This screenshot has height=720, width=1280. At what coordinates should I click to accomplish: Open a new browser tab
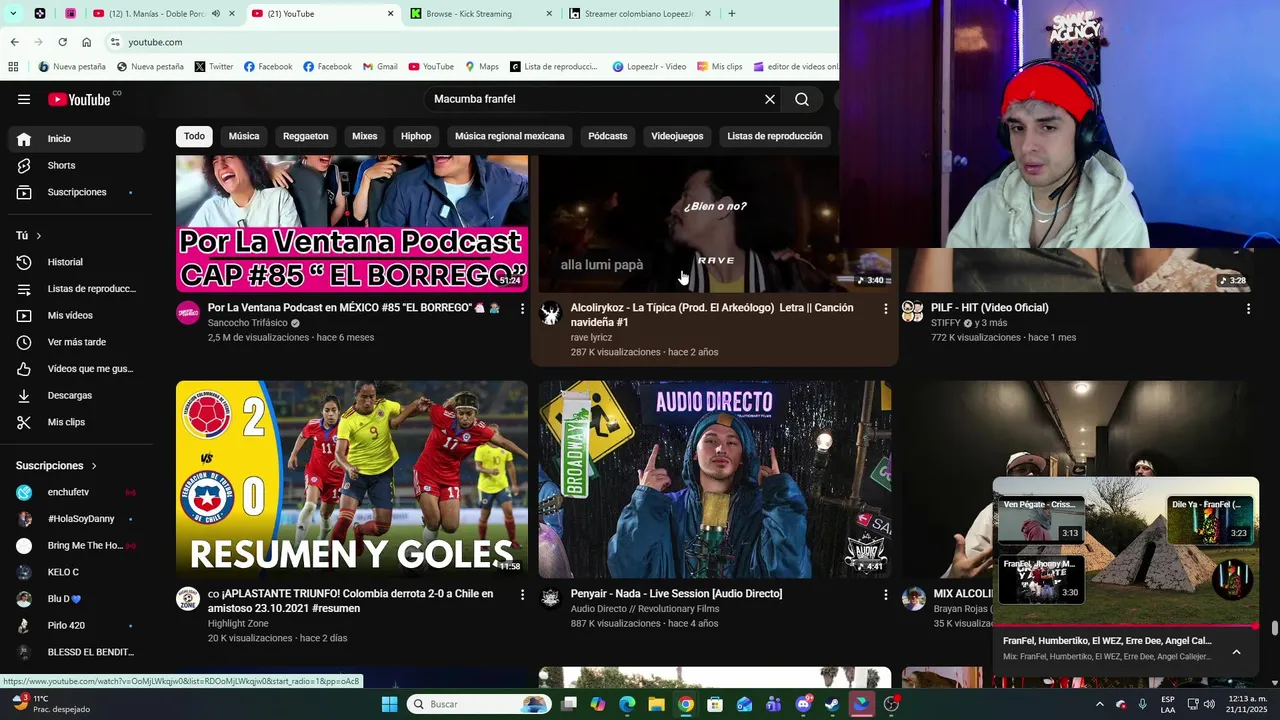pos(732,14)
